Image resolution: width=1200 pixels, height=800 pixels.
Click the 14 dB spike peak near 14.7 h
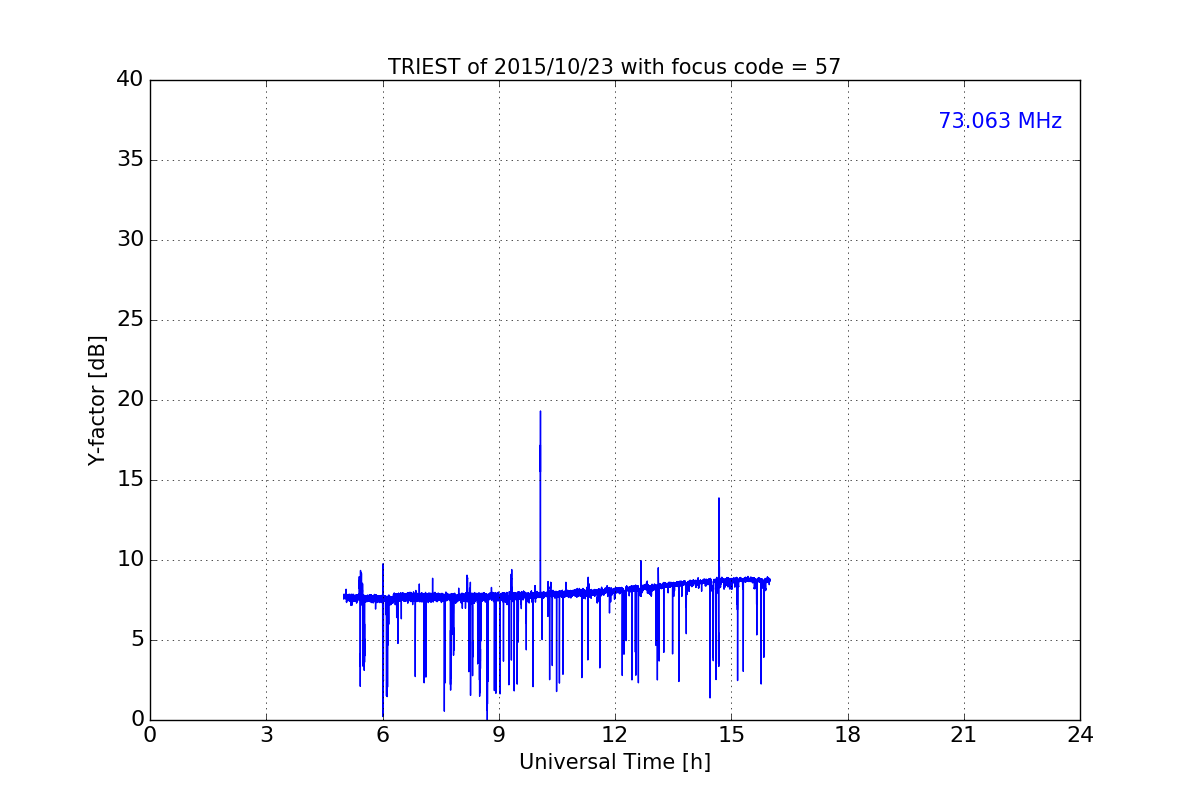718,499
